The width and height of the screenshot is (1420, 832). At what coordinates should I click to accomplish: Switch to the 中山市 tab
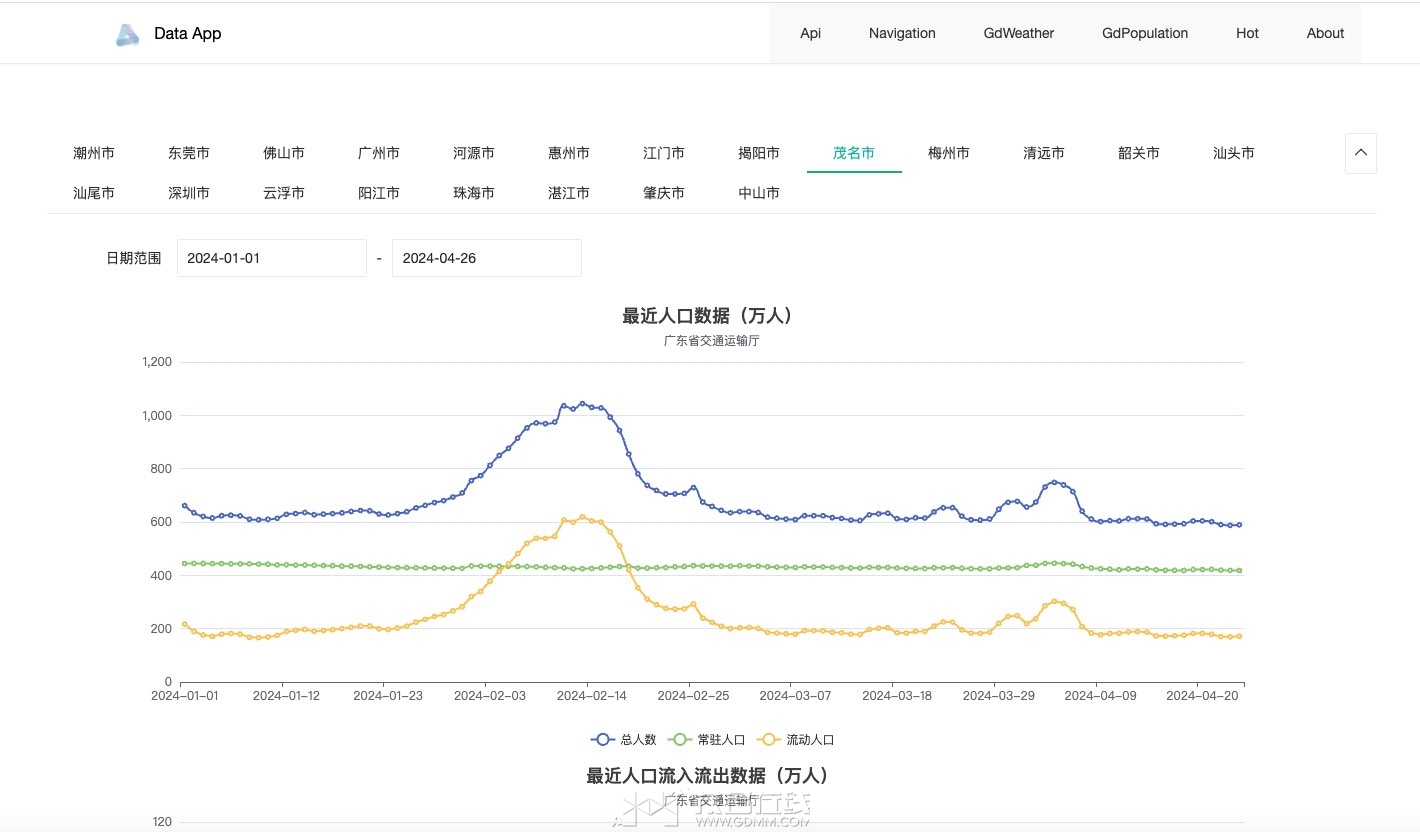[x=759, y=193]
